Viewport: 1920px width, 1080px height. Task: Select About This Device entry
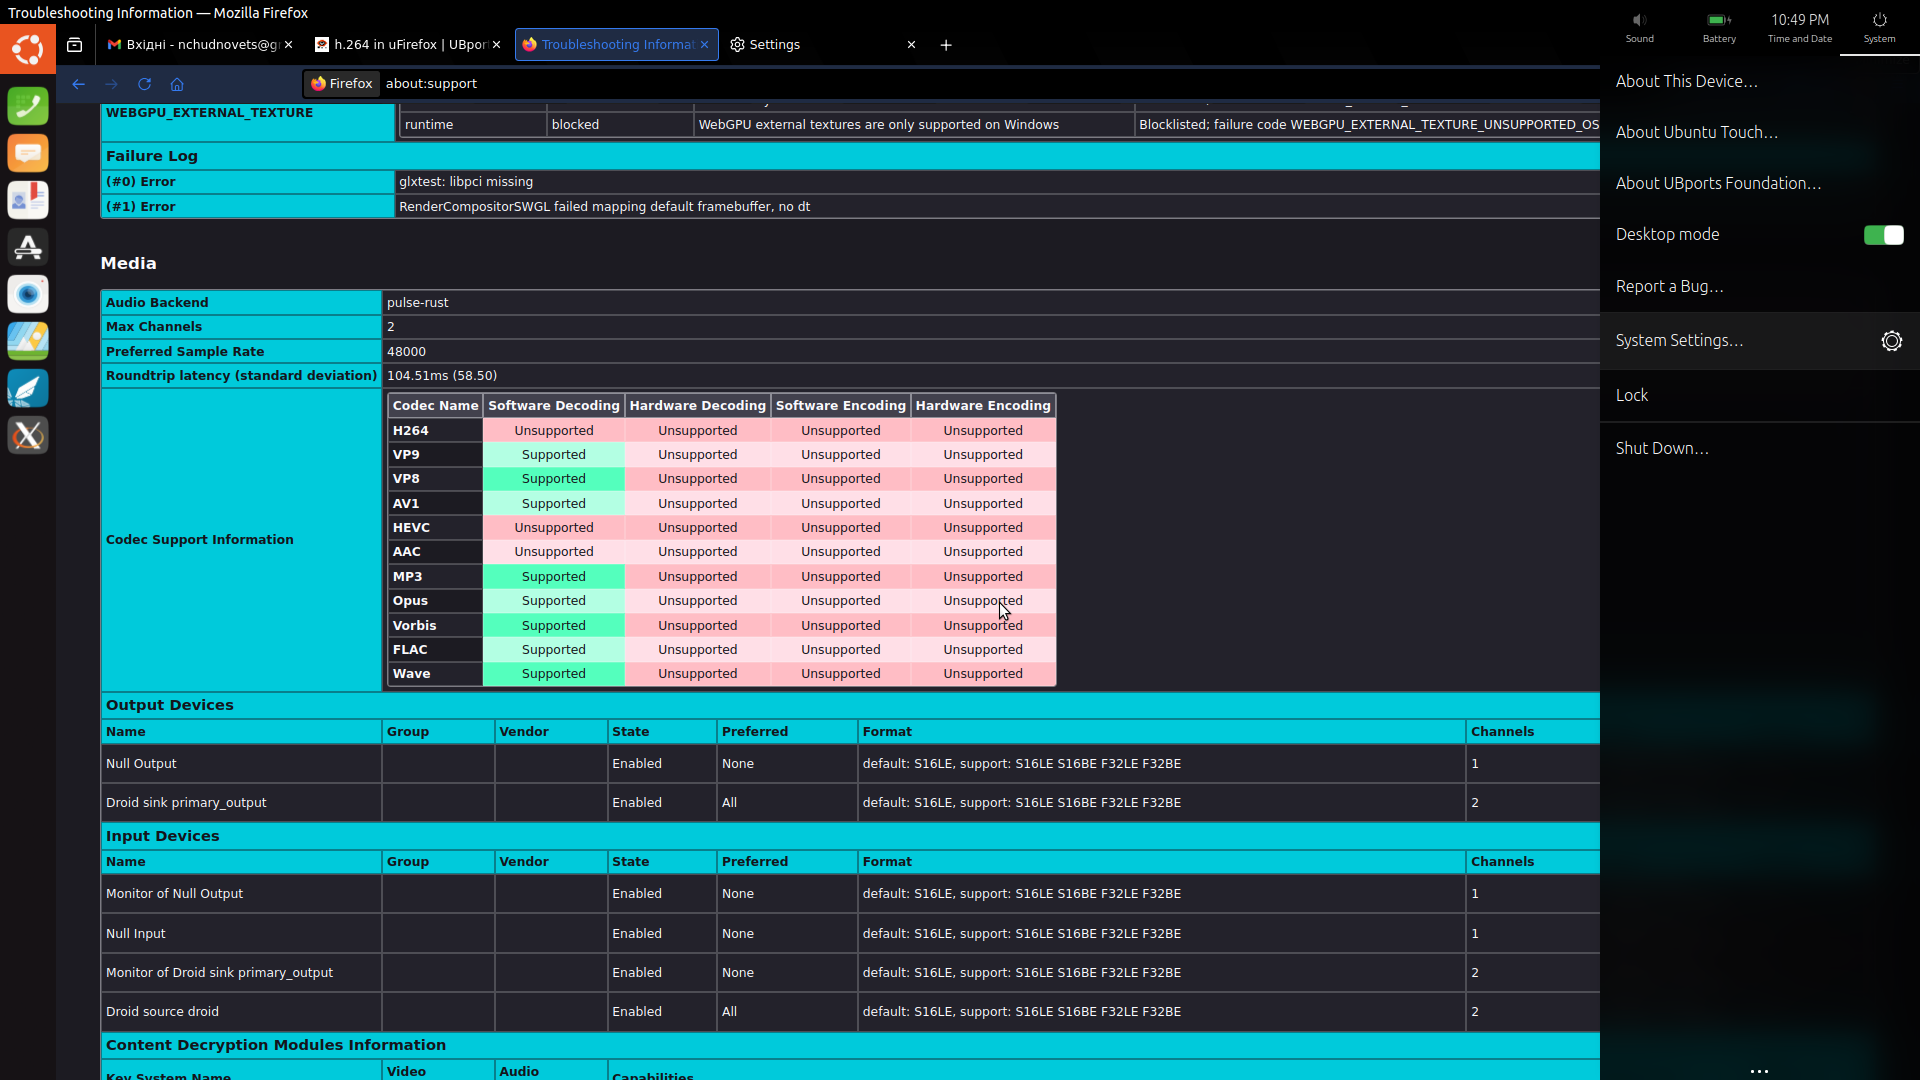(1686, 82)
